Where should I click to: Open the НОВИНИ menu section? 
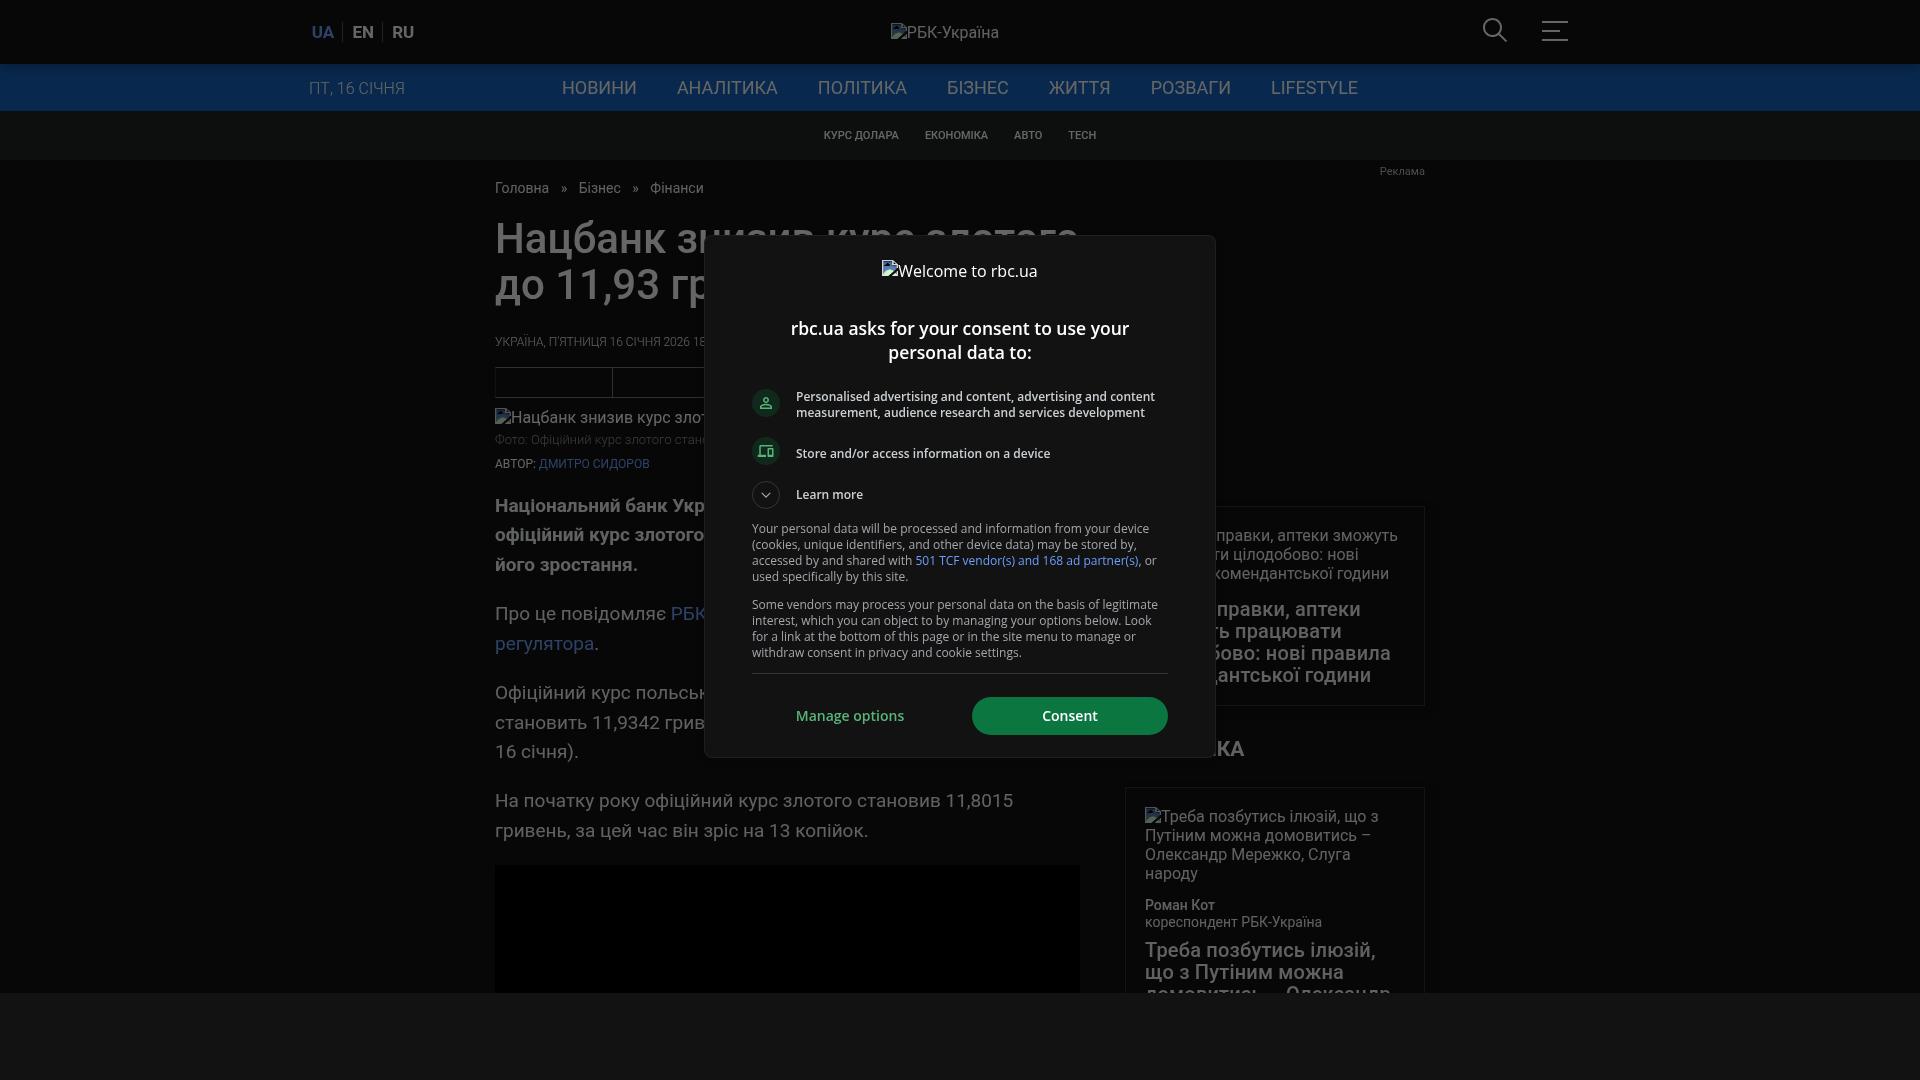pos(599,88)
